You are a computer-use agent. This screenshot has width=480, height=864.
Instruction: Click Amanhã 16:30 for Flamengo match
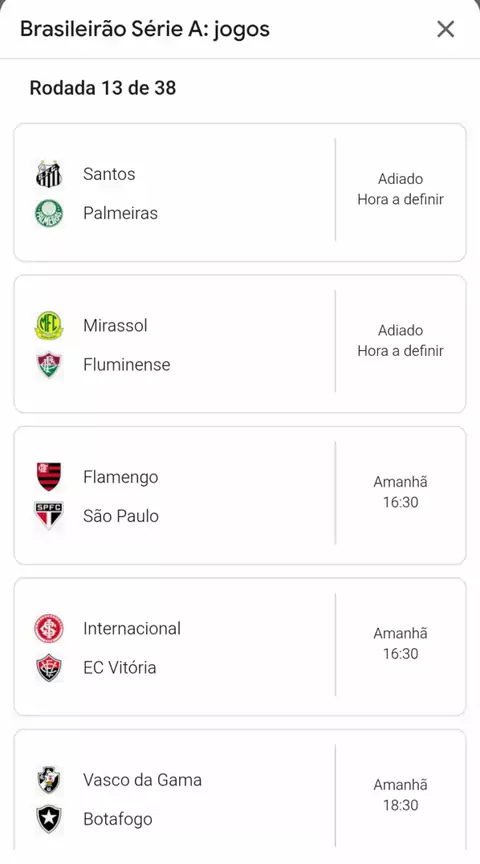tap(401, 492)
